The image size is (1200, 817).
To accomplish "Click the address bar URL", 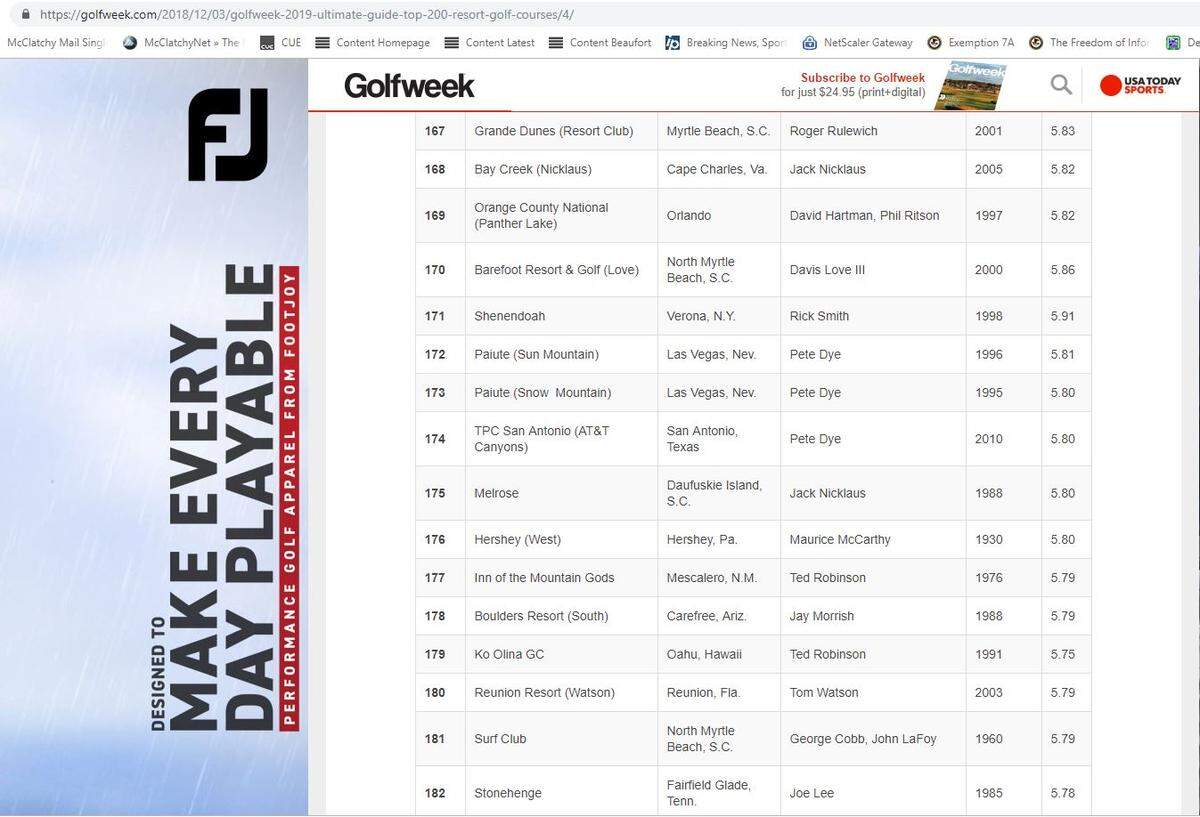I will click(x=306, y=15).
